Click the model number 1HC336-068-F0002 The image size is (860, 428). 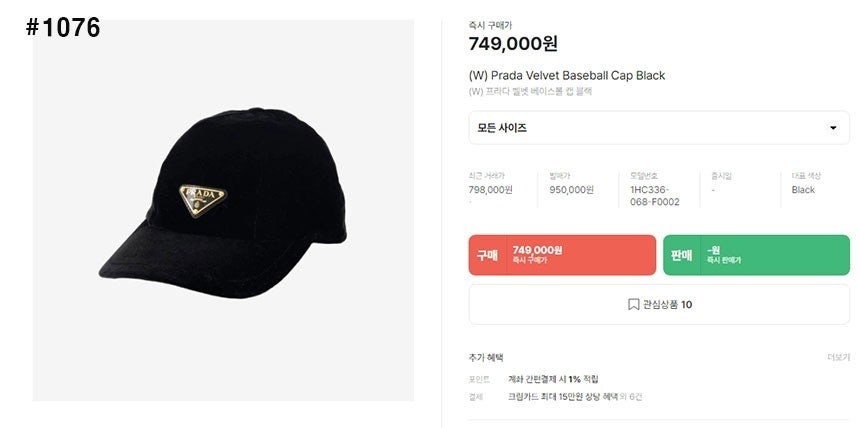point(655,195)
